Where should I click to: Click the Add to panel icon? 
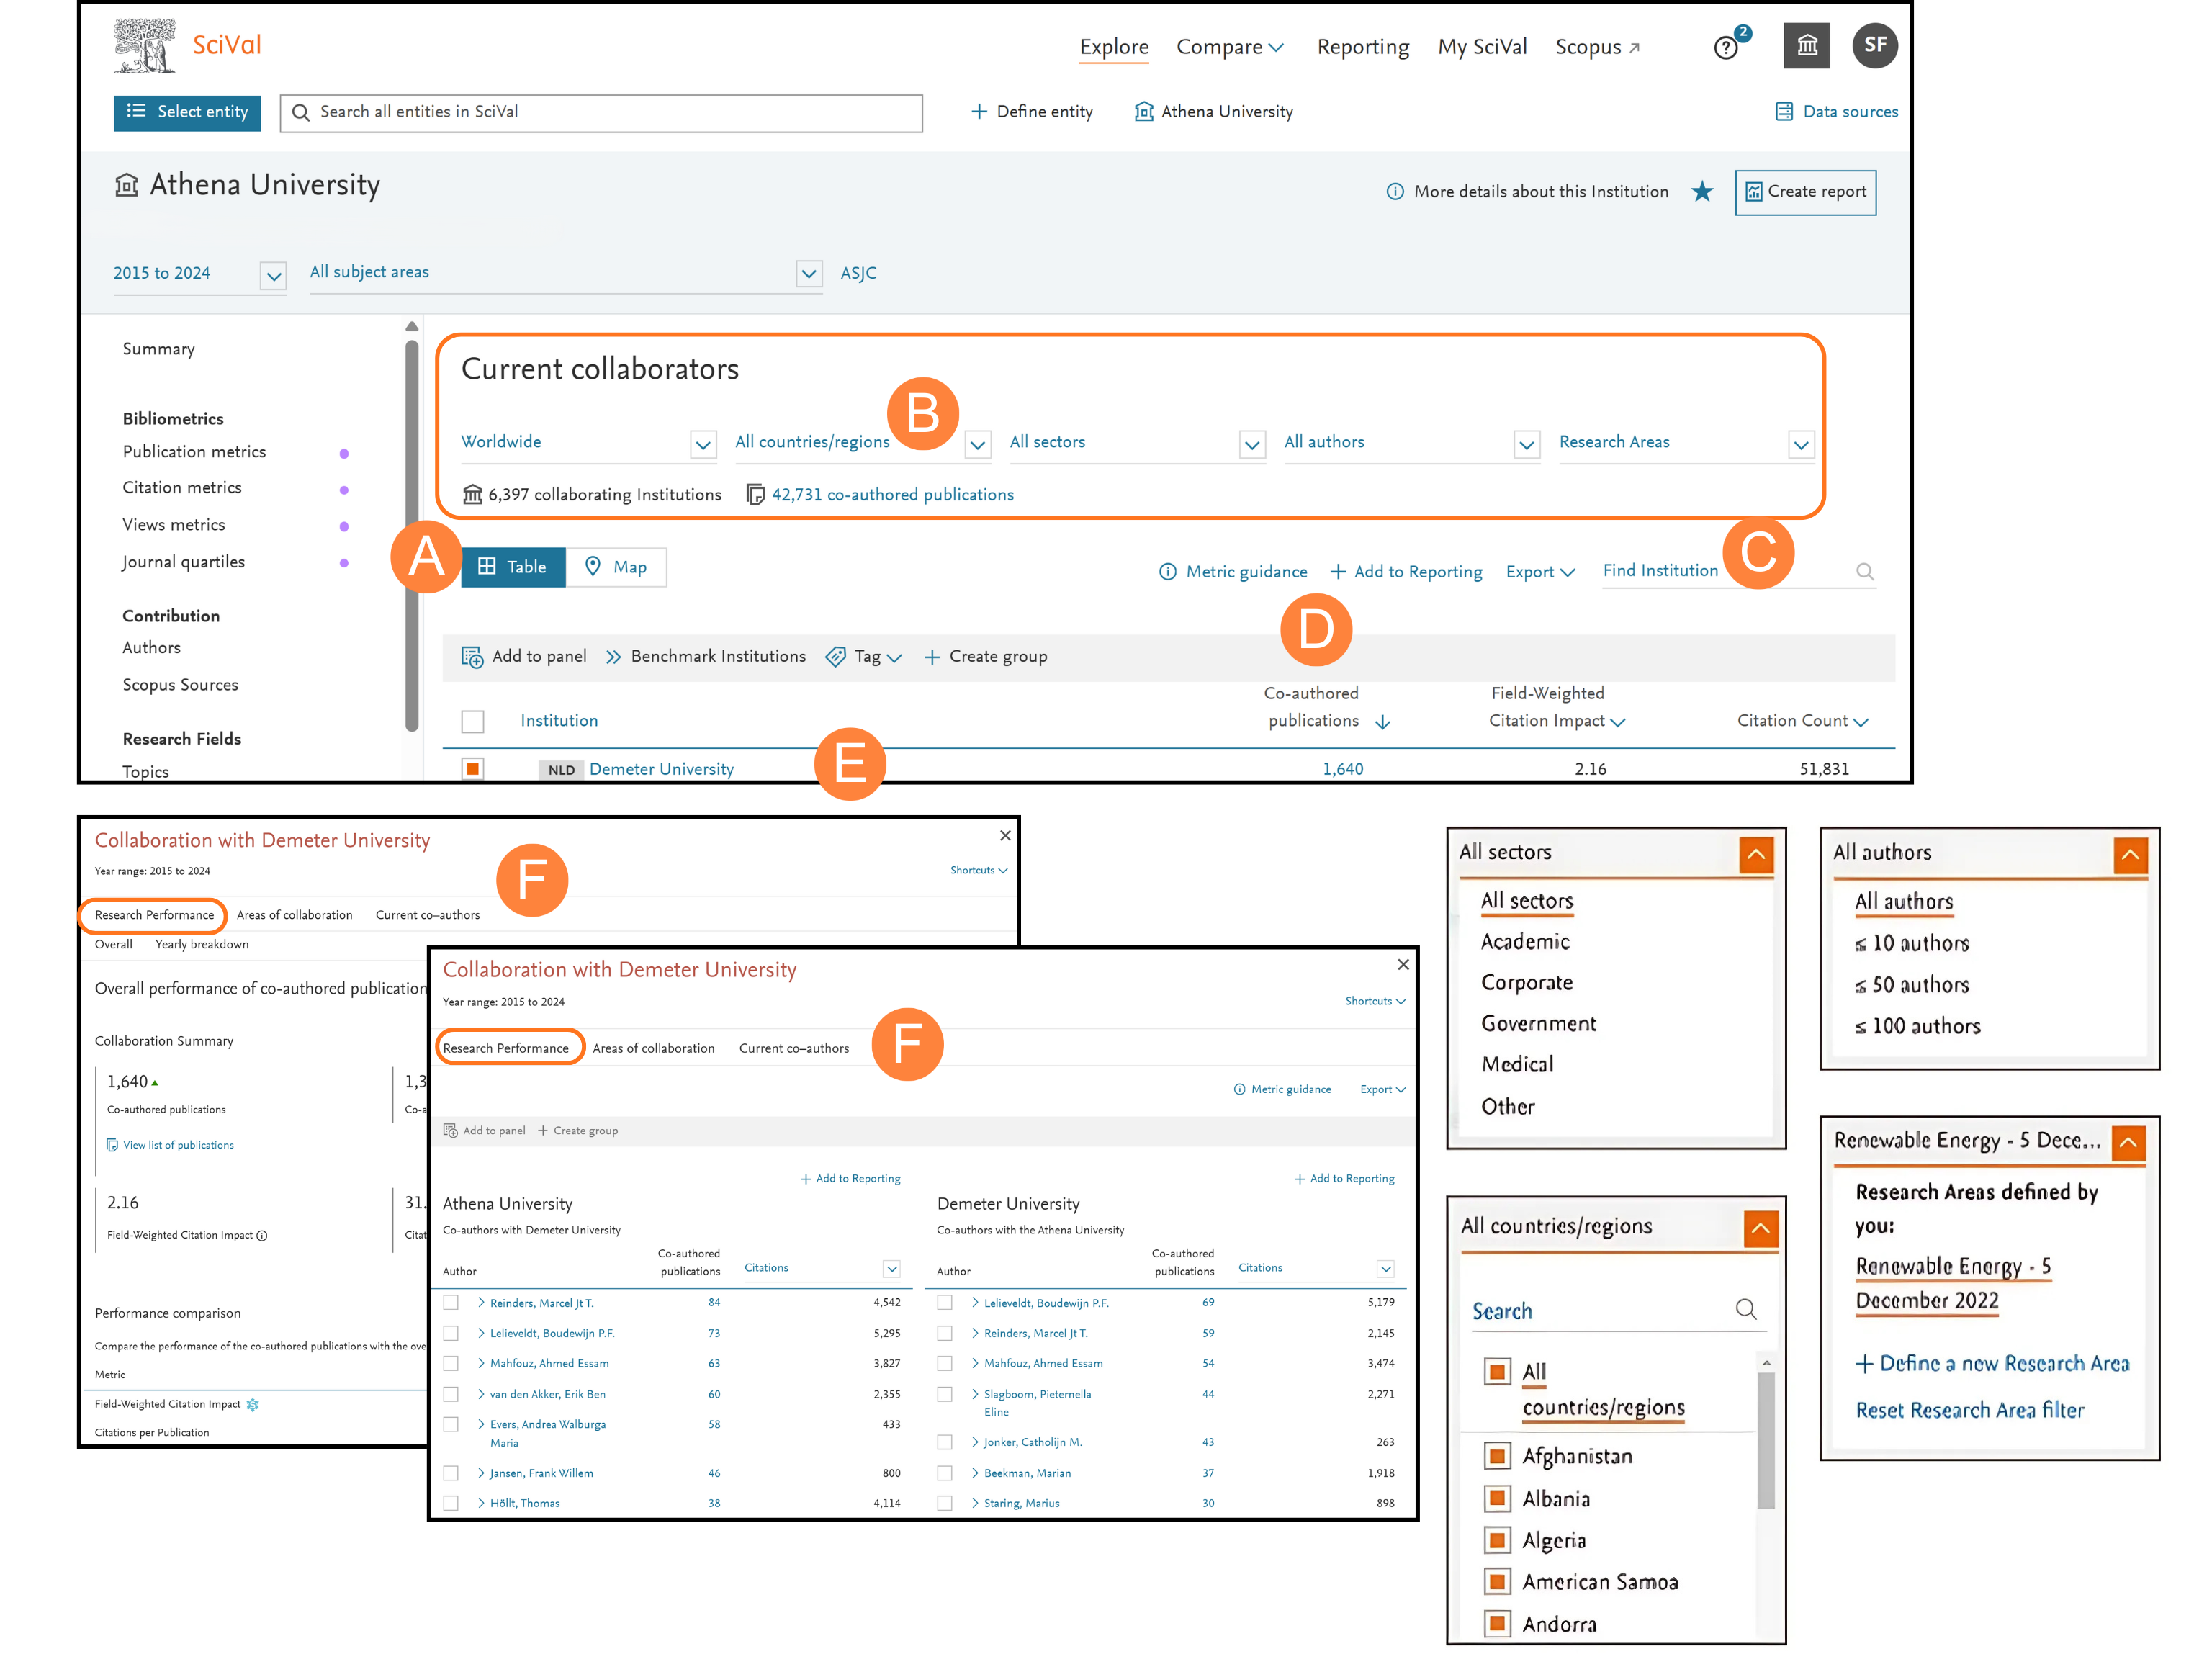472,657
